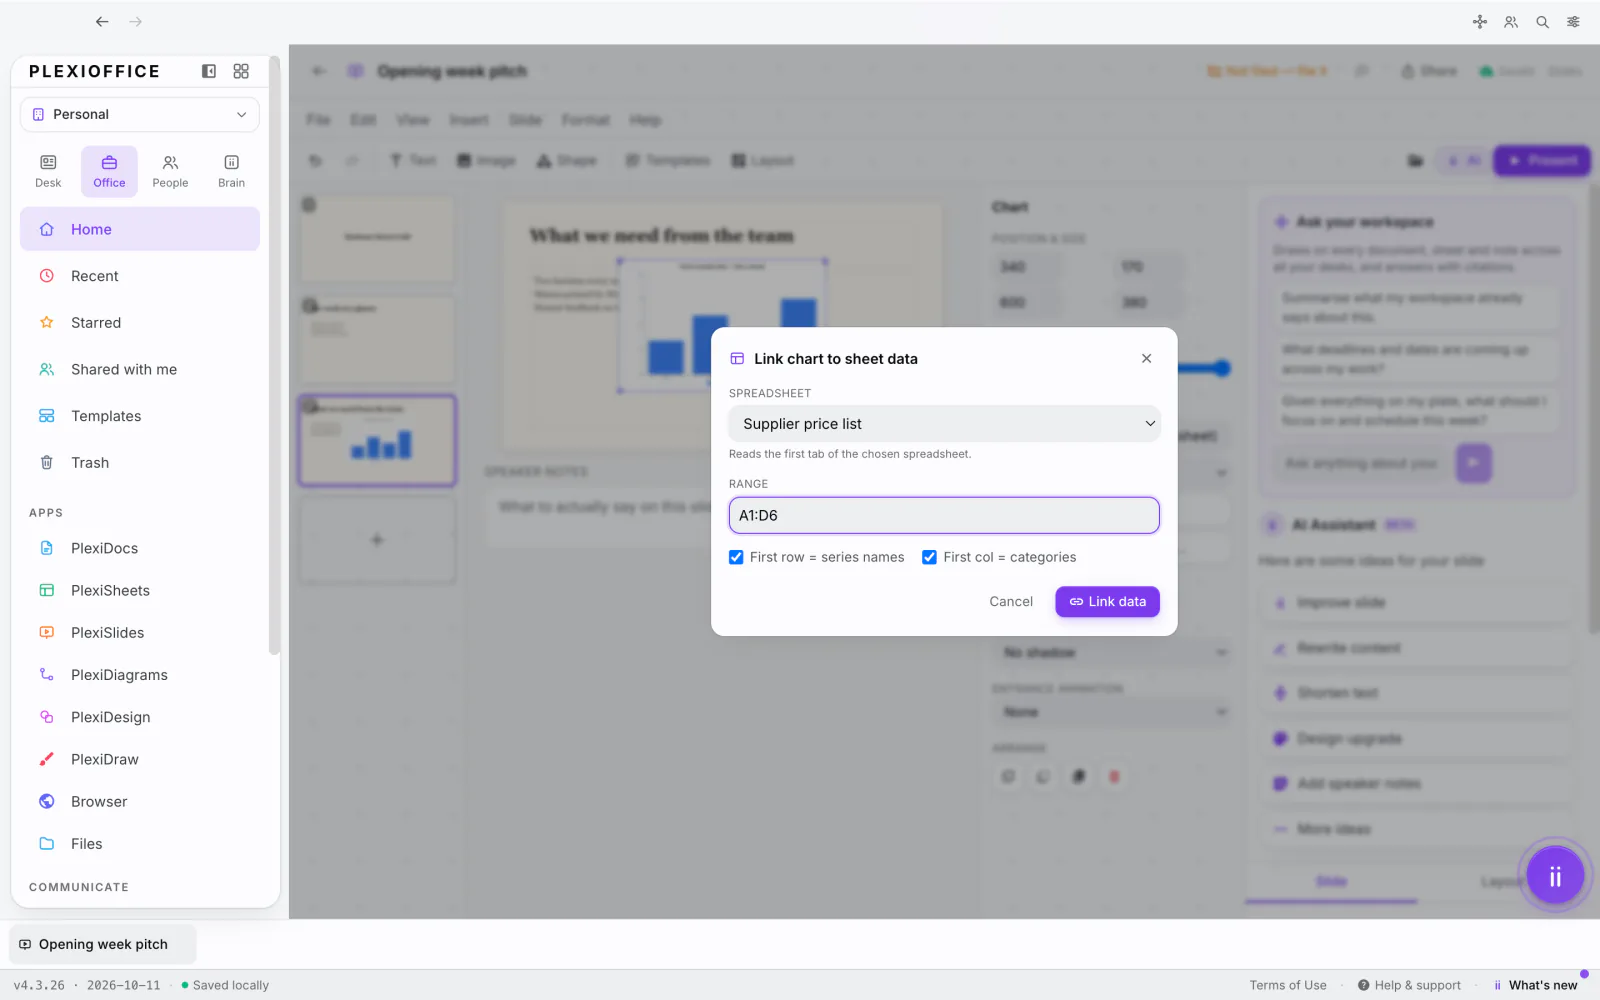
Task: Launch PlexiSlides app
Action: click(x=140, y=632)
